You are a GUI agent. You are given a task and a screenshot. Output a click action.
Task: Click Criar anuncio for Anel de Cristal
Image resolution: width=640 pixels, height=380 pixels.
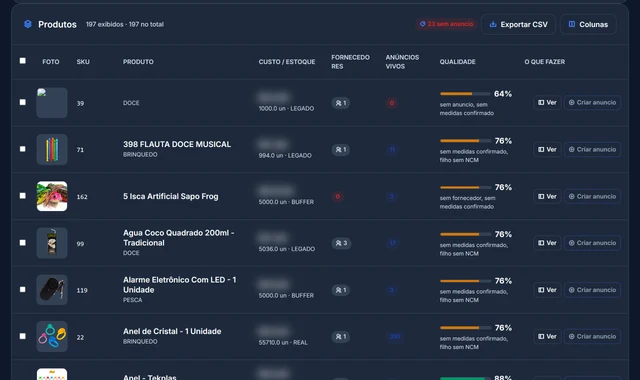(592, 336)
